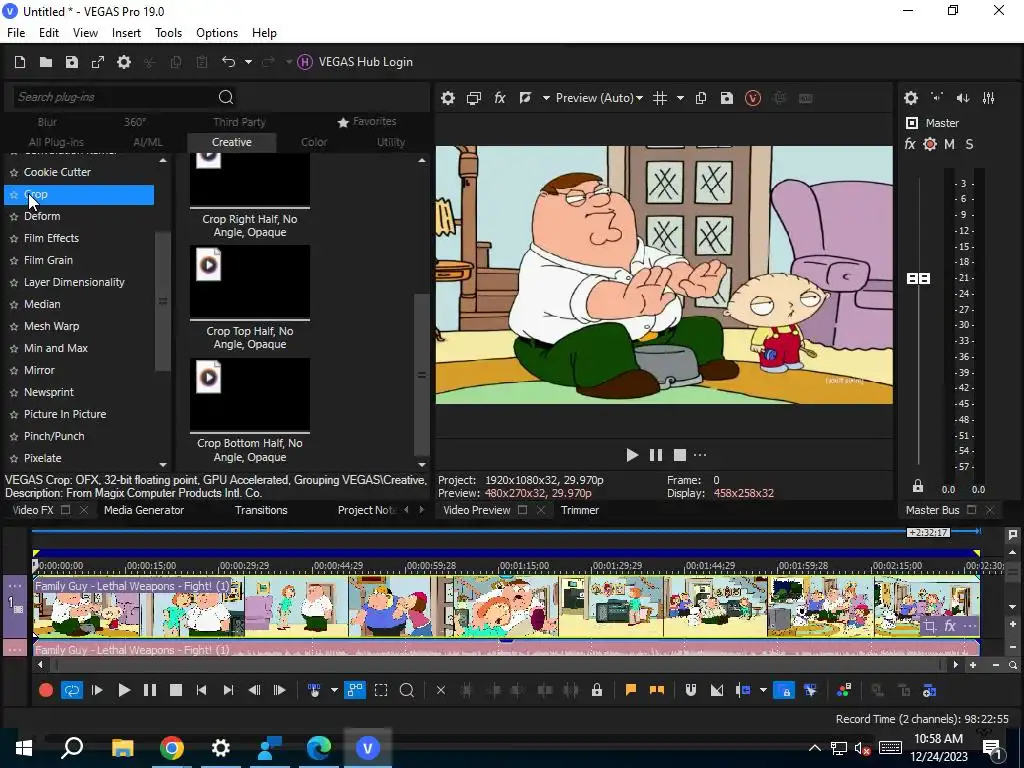The width and height of the screenshot is (1024, 768).
Task: Open preview transport more options ellipsis
Action: coord(700,455)
